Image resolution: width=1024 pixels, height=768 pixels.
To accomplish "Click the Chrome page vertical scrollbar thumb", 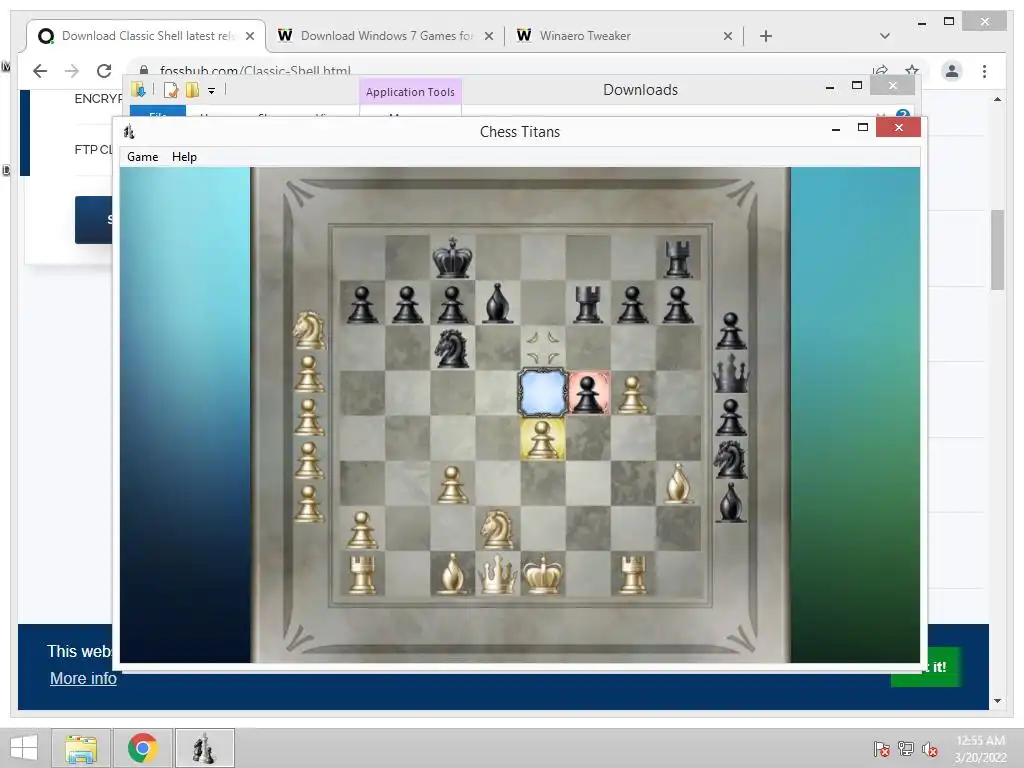I will (997, 249).
